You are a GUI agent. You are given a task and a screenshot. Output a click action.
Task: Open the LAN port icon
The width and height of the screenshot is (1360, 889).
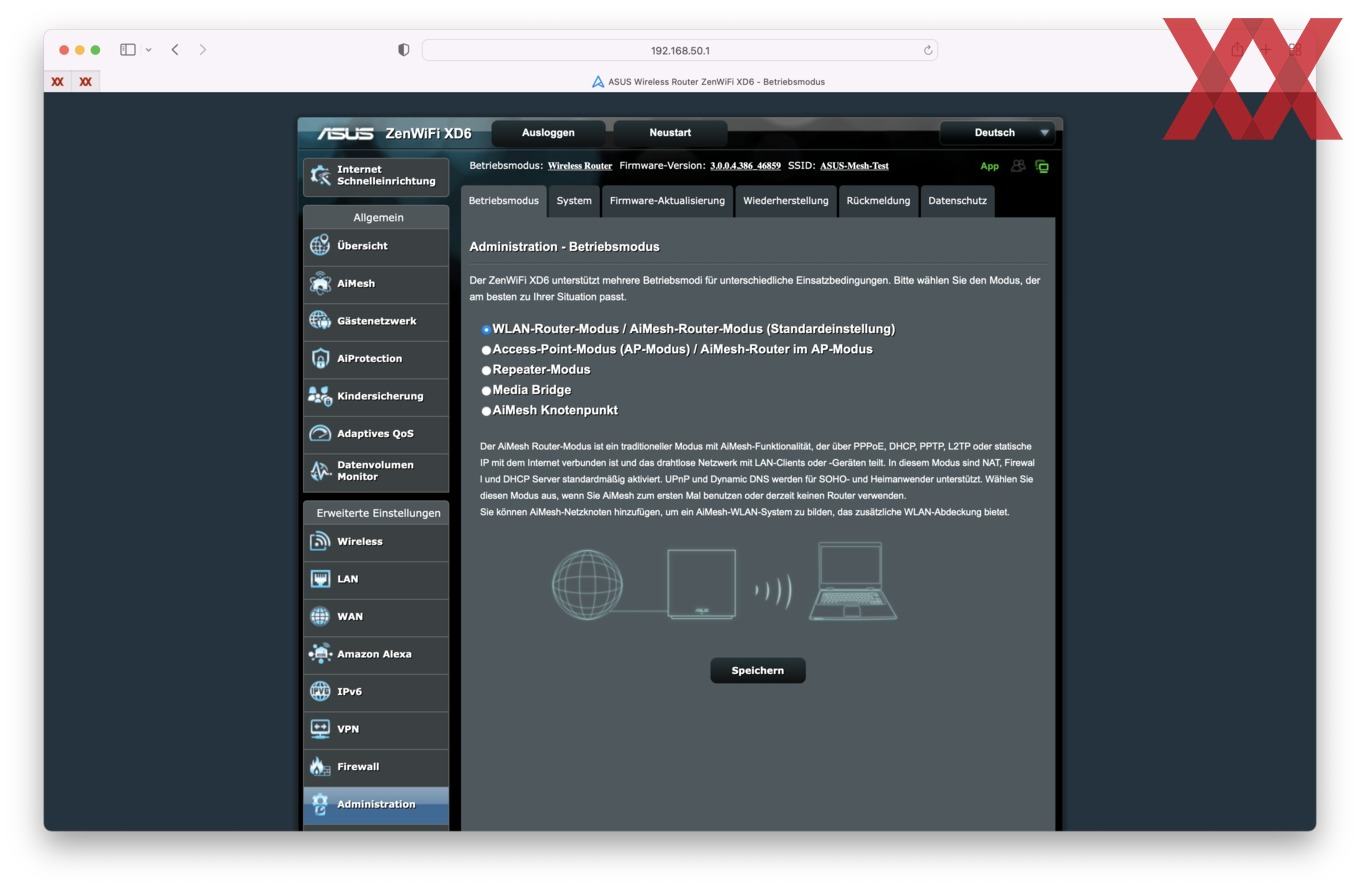(320, 579)
